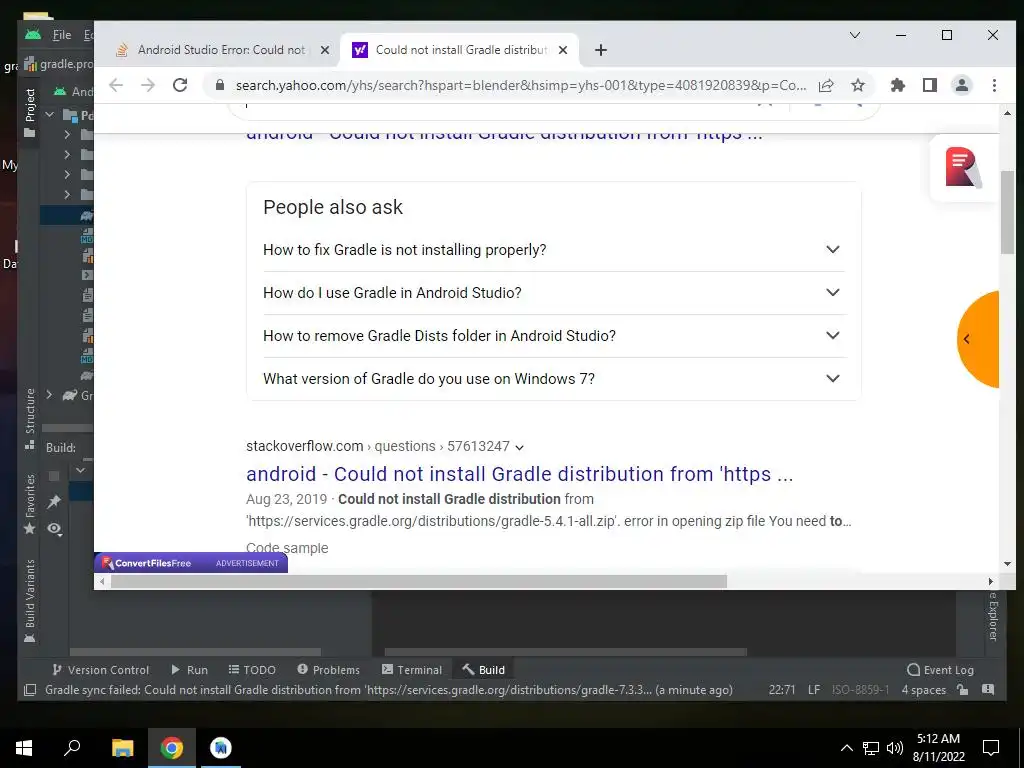The width and height of the screenshot is (1024, 768).
Task: Open stackoverflow result breadcrumb dropdown arrow
Action: click(519, 447)
